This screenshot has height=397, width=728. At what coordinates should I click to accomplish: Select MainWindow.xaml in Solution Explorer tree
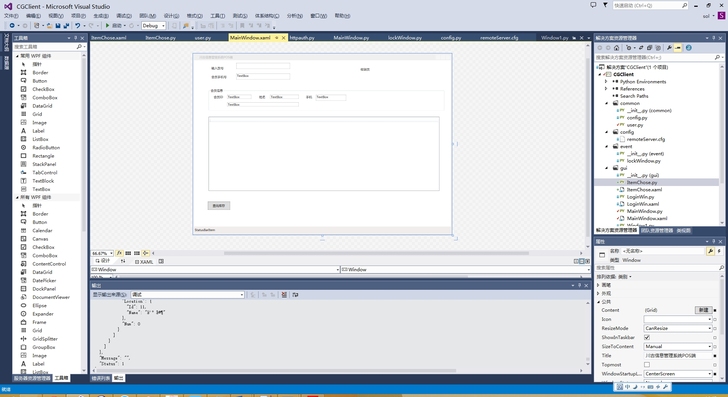coord(647,218)
